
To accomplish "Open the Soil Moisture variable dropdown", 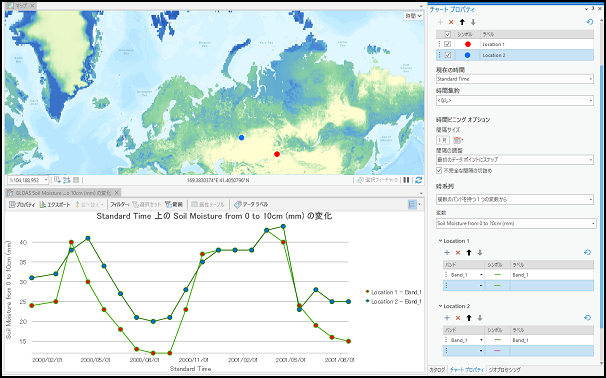I will (516, 223).
